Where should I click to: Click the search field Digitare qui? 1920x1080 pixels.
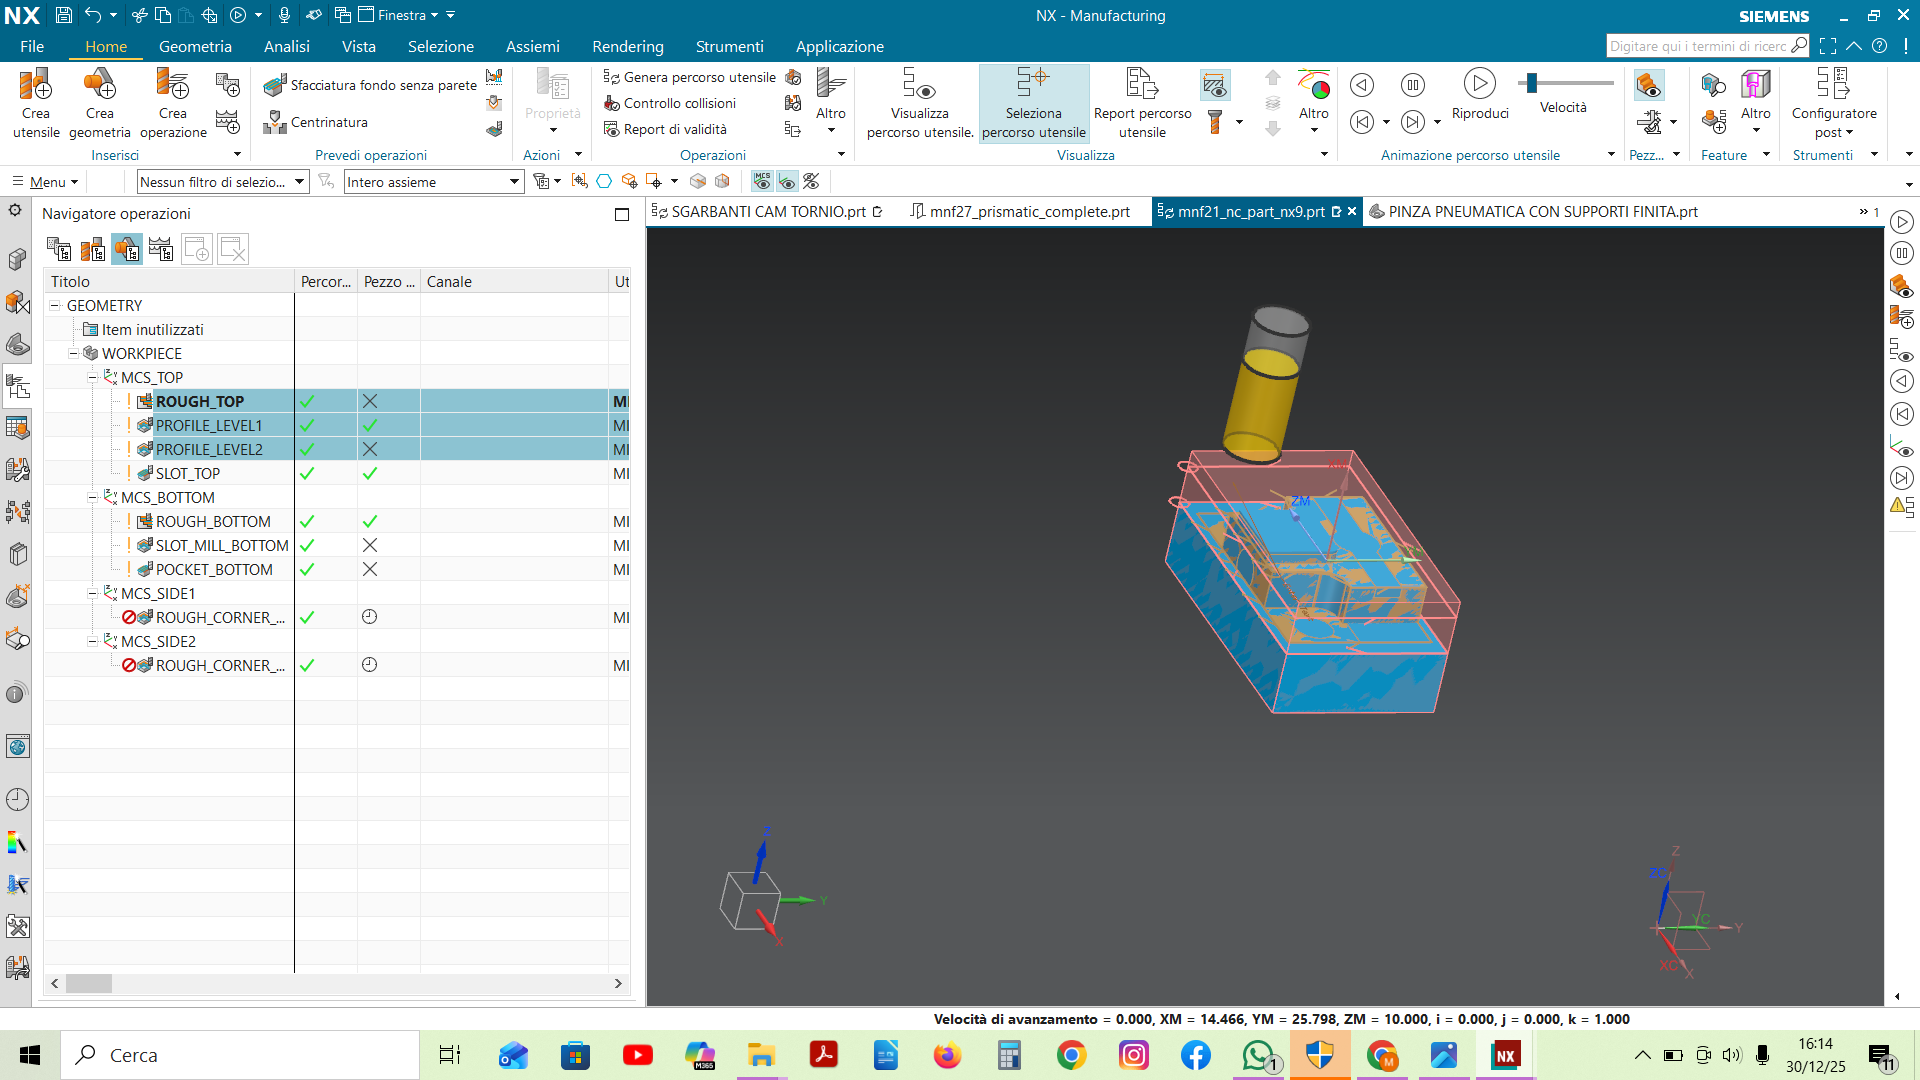click(1697, 46)
